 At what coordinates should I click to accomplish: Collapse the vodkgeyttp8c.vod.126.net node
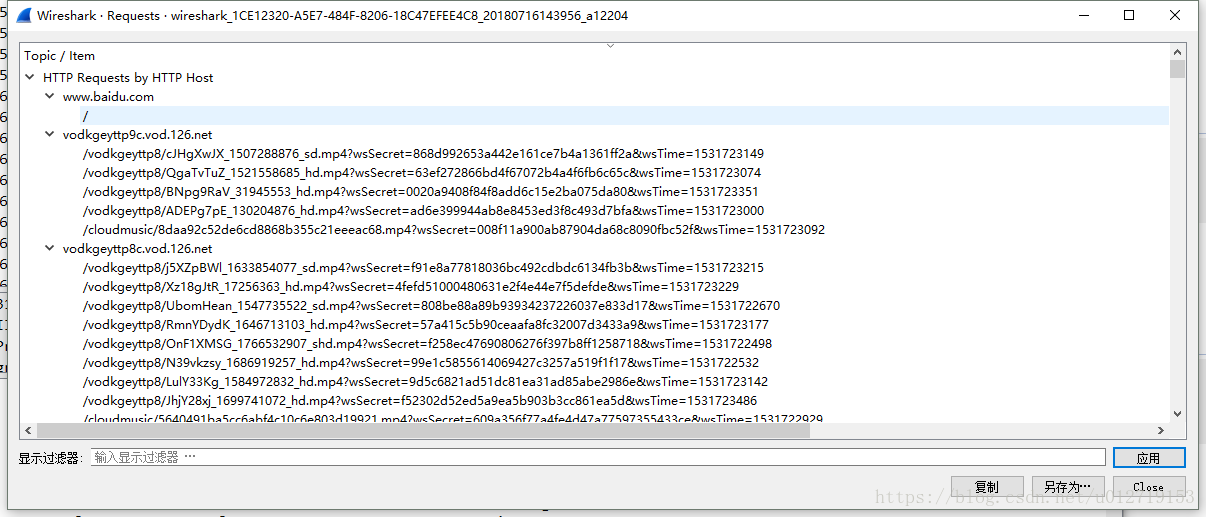point(50,248)
